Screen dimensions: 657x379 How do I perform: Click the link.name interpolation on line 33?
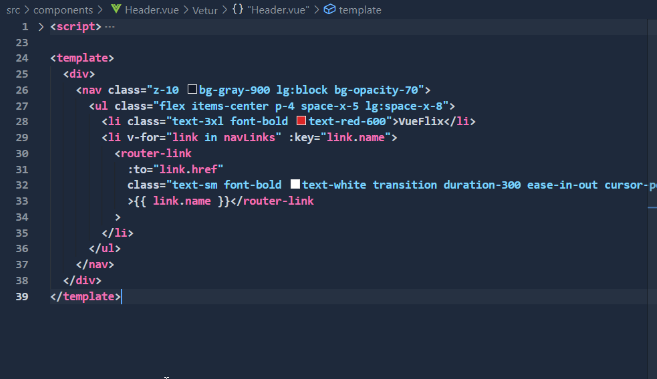(x=182, y=201)
